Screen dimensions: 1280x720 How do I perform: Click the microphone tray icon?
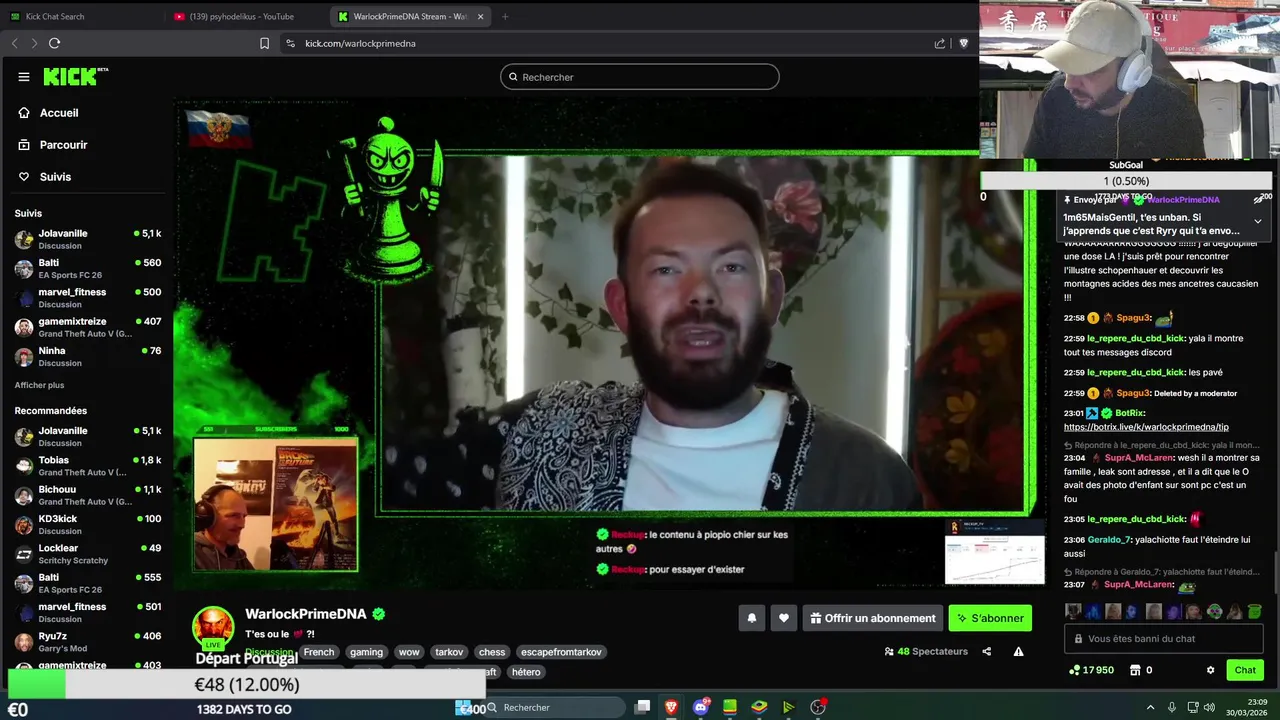tap(1172, 707)
